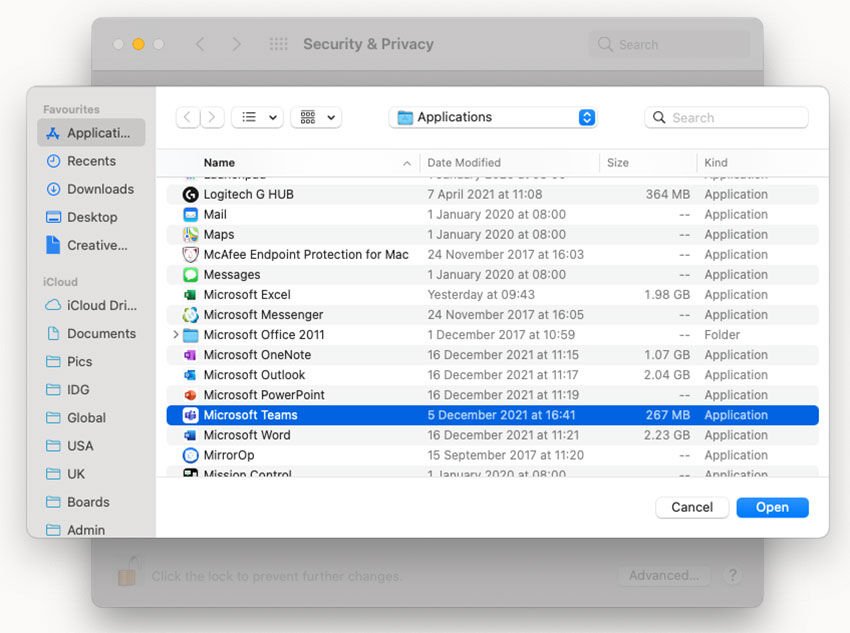
Task: Sort by the Date Modified column
Action: (464, 163)
